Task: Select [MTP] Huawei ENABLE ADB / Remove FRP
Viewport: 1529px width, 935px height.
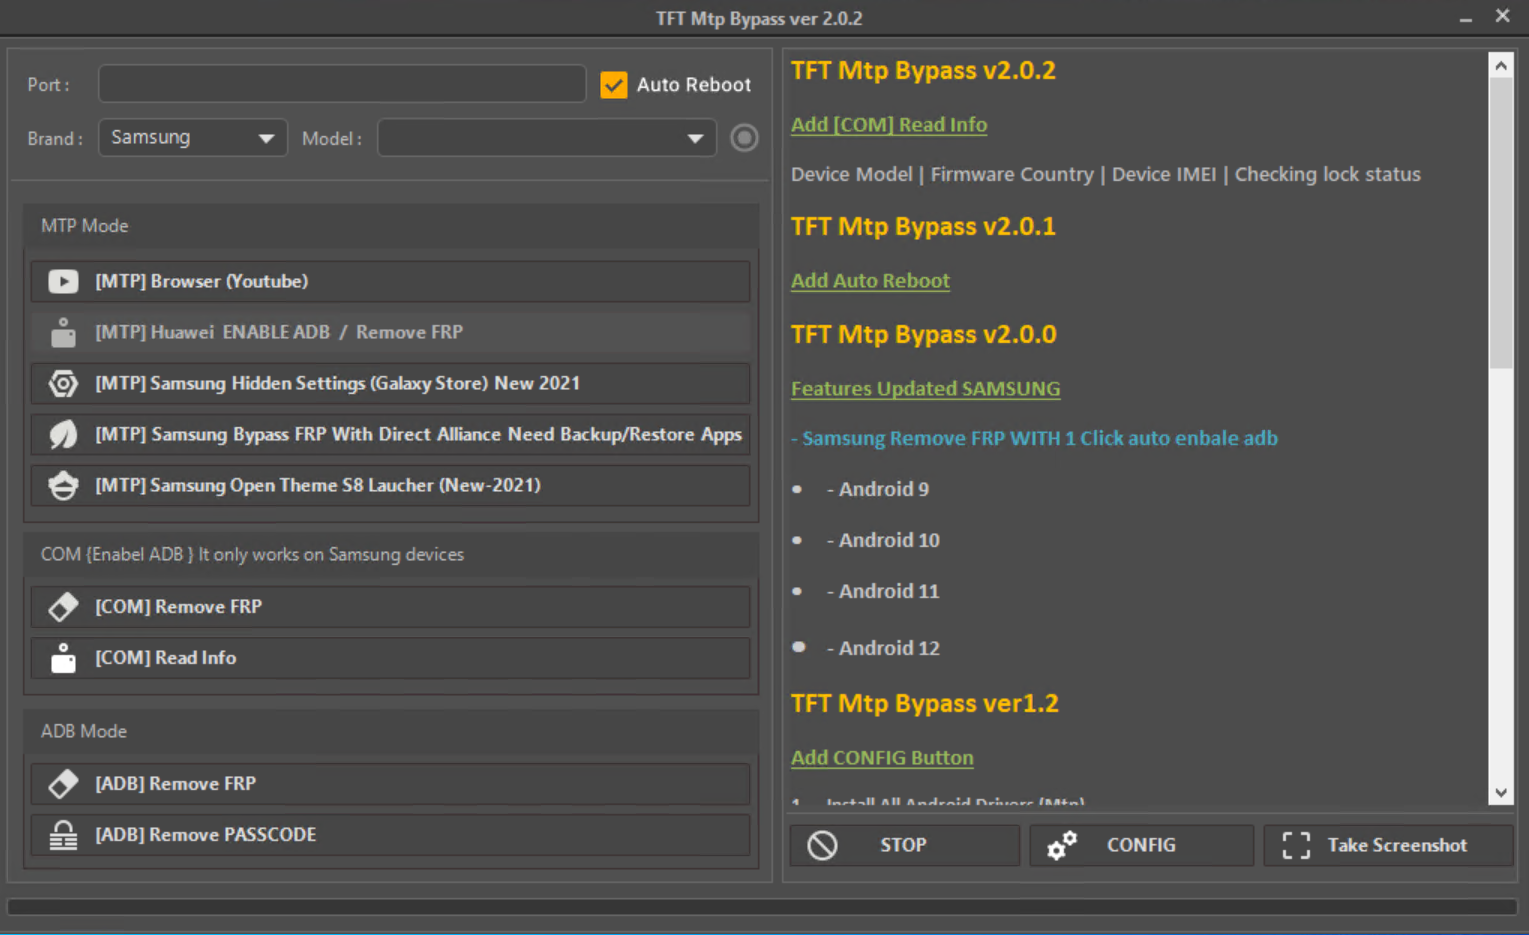Action: pyautogui.click(x=391, y=332)
